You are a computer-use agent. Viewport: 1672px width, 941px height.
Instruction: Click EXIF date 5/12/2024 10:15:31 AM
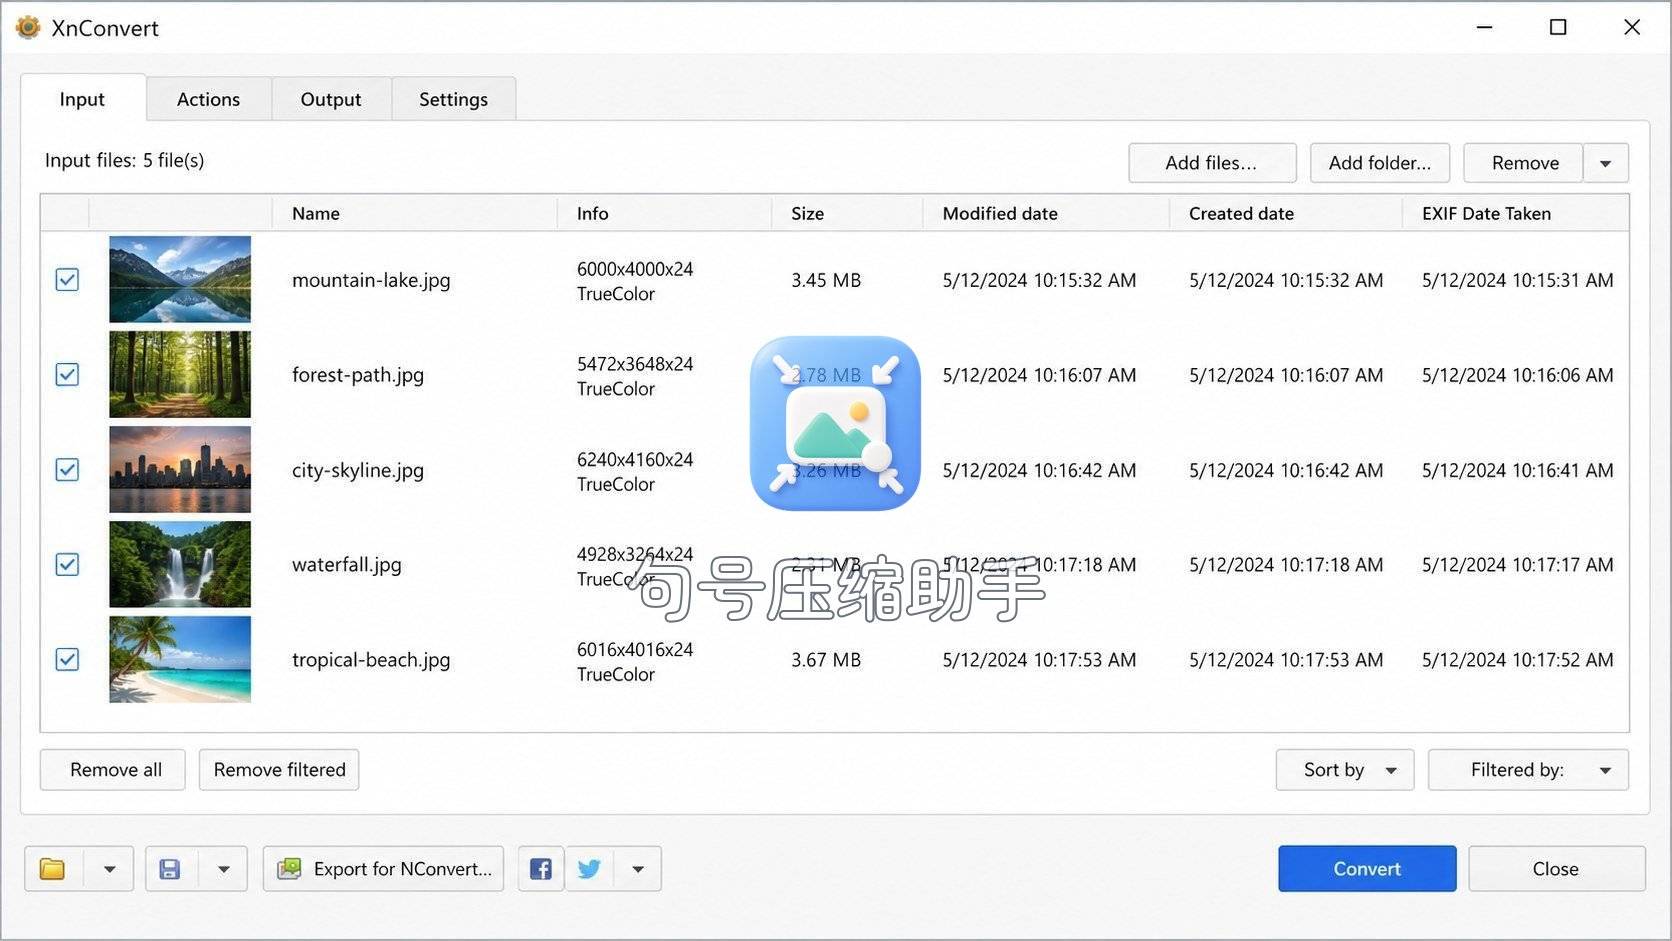tap(1518, 281)
